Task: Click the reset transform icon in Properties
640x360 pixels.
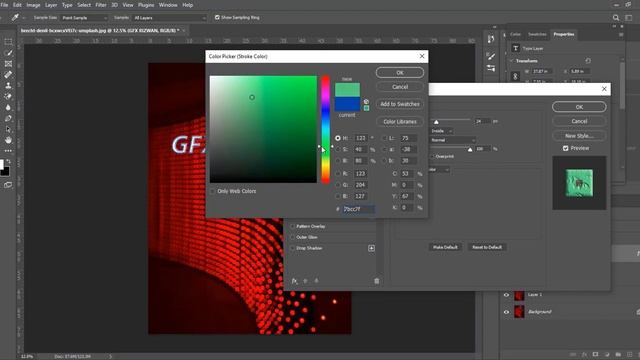Action: [x=588, y=61]
